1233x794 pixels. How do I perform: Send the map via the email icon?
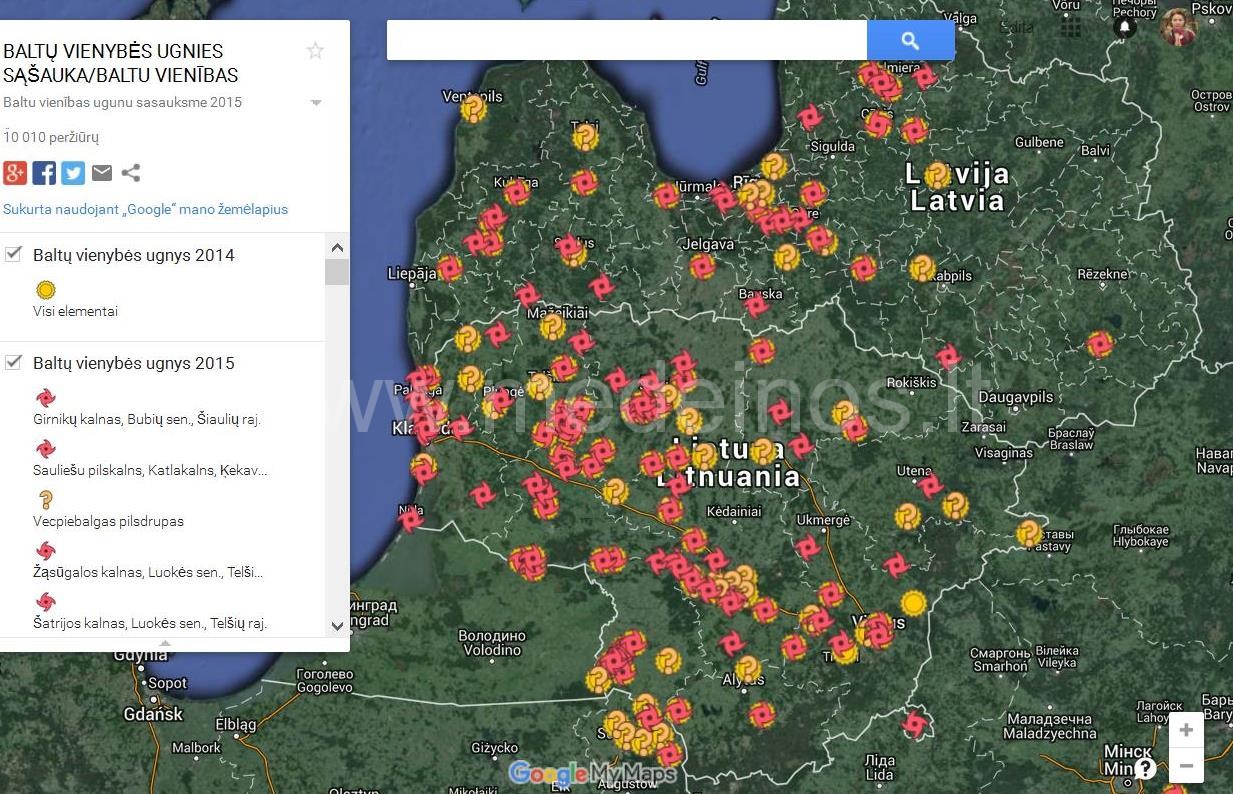pyautogui.click(x=102, y=173)
